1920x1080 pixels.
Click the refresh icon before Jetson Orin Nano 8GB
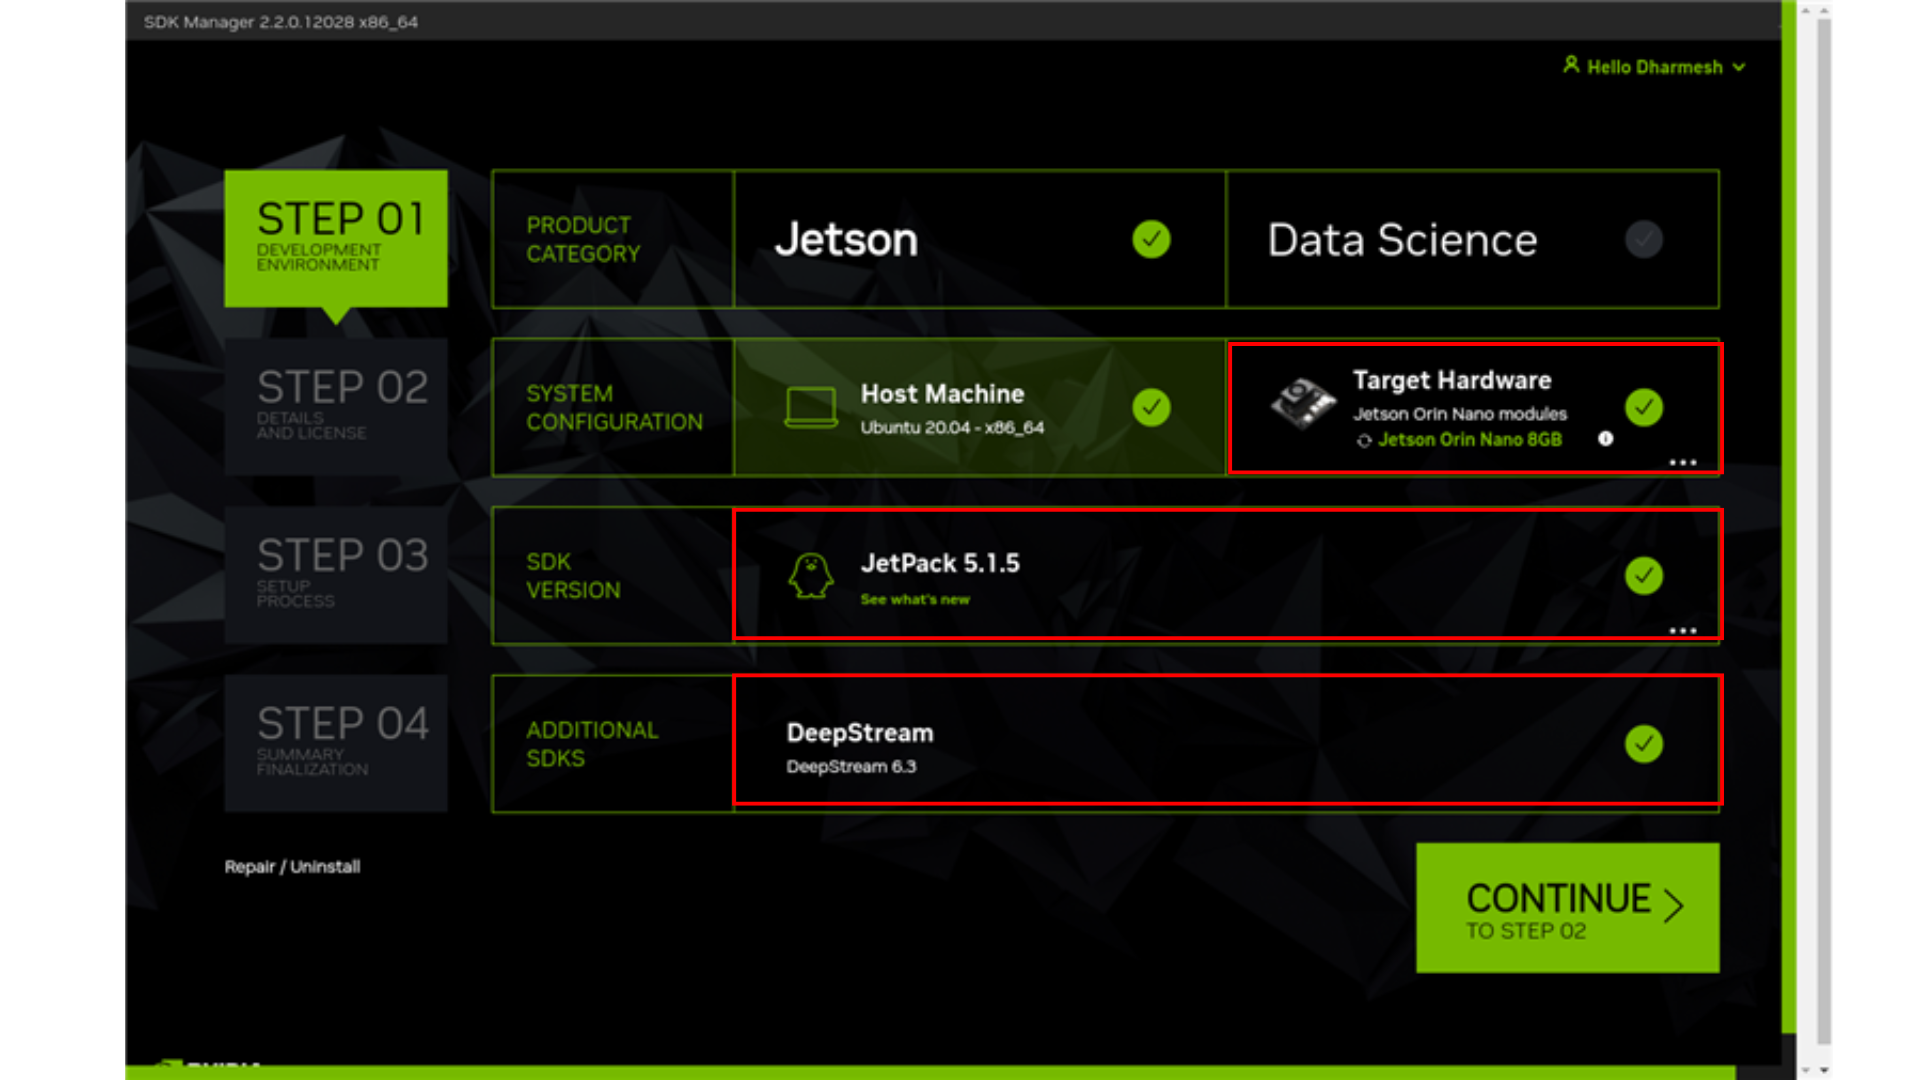coord(1364,441)
